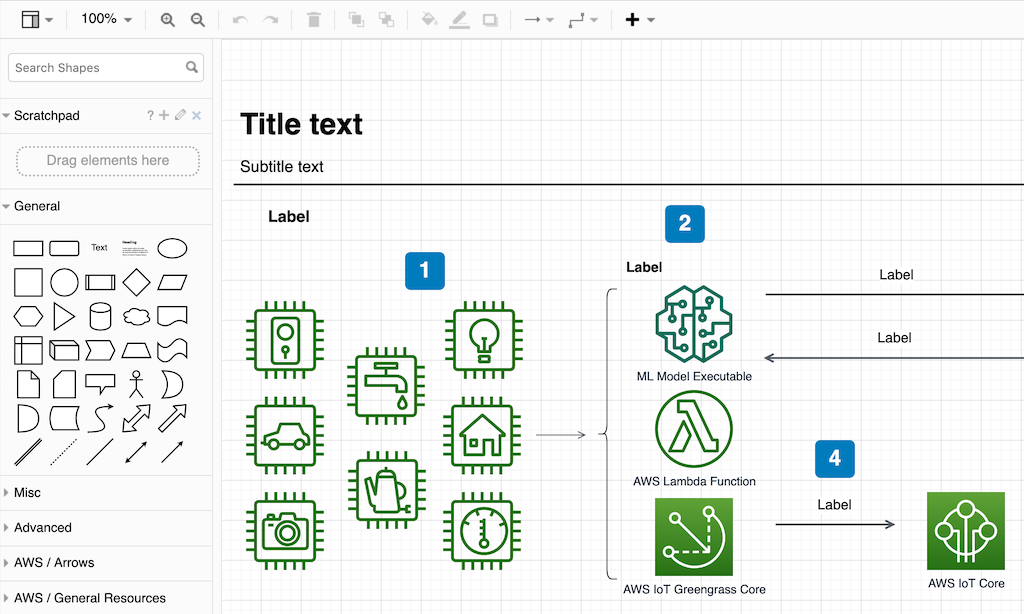Select the cube shape in General
The height and width of the screenshot is (614, 1024).
pyautogui.click(x=65, y=351)
